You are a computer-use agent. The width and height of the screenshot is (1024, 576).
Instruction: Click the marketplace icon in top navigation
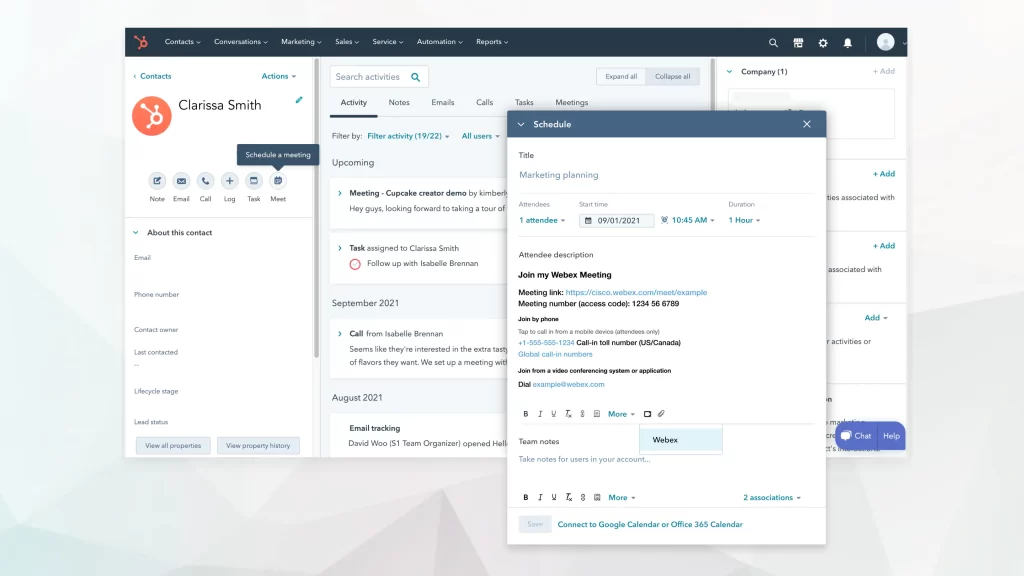(798, 43)
